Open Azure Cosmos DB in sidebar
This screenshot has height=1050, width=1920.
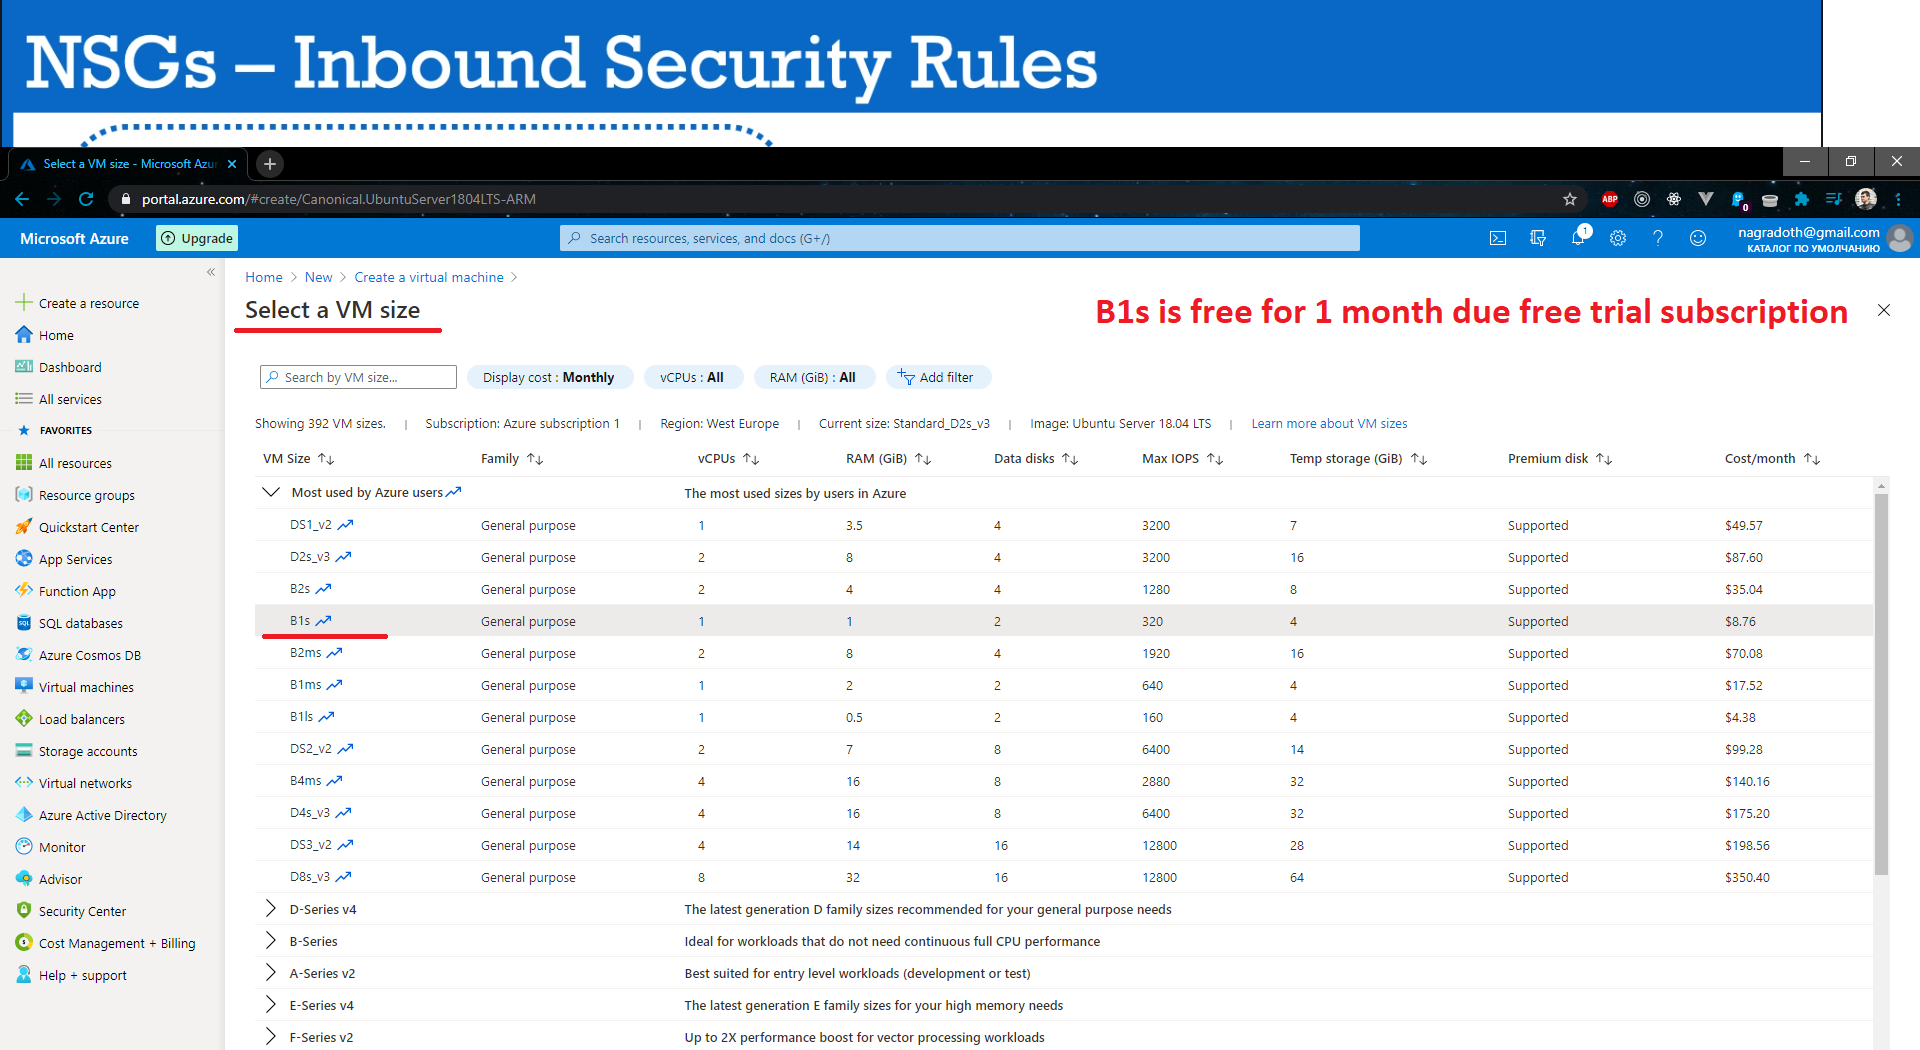point(89,655)
